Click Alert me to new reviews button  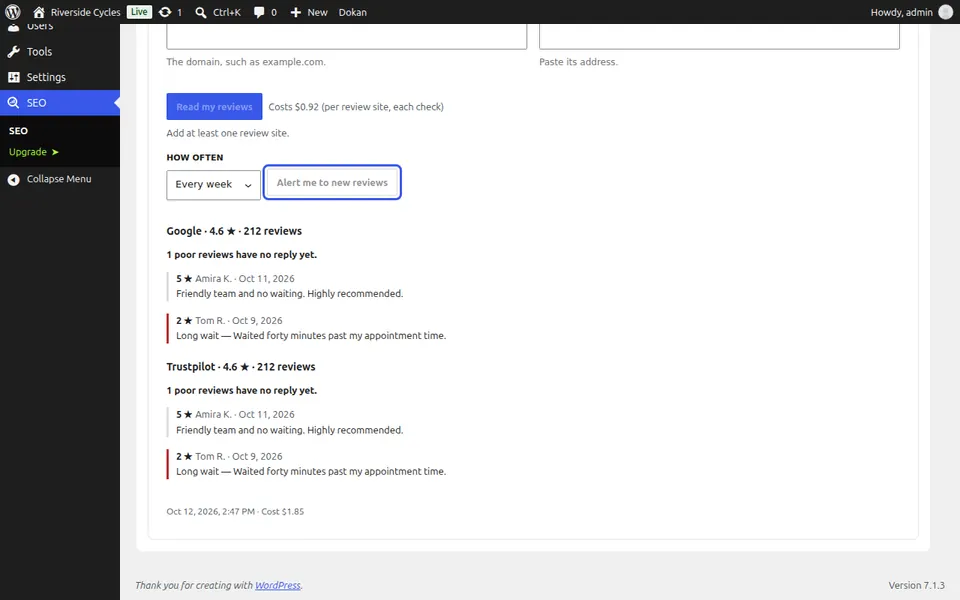[x=332, y=182]
